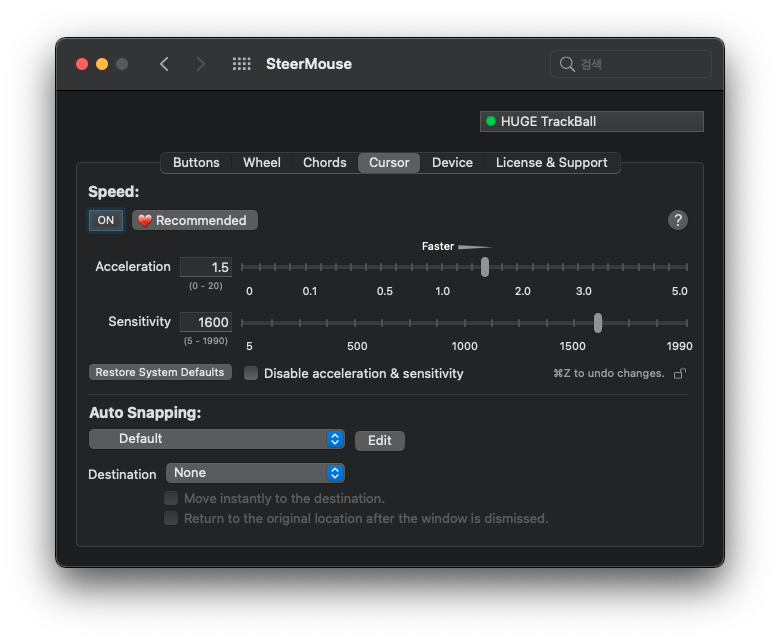
Task: Switch to the Chords tab
Action: (324, 163)
